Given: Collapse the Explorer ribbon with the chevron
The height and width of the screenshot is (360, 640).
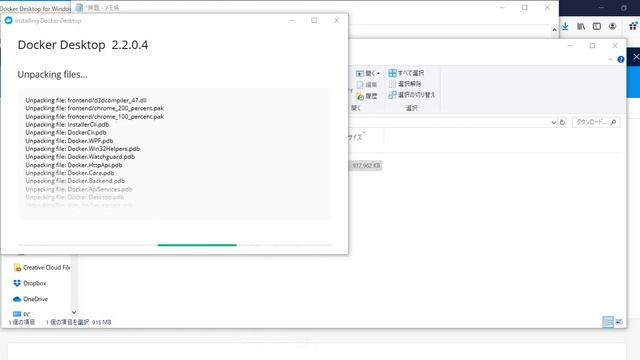Looking at the screenshot, I should [610, 60].
